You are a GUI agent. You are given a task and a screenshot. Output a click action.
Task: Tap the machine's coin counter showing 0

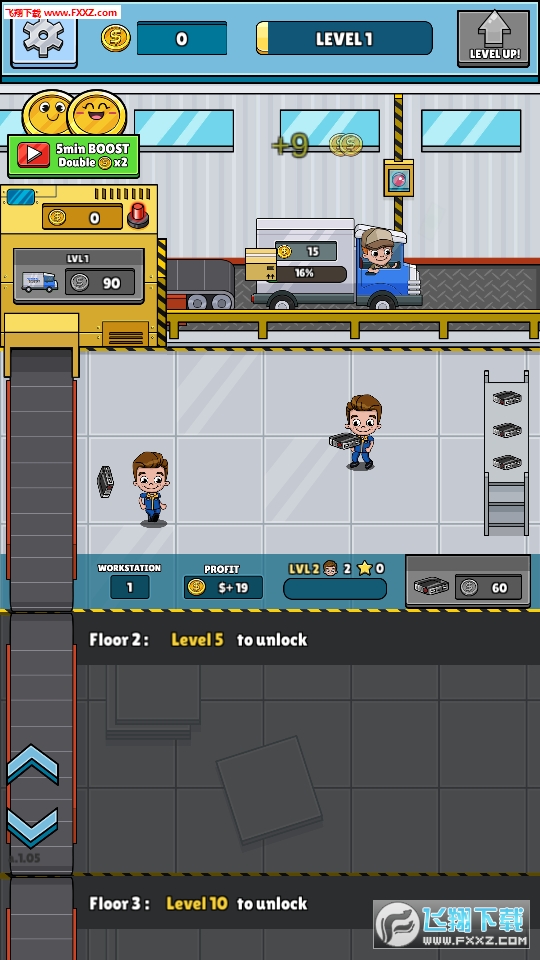click(x=82, y=217)
